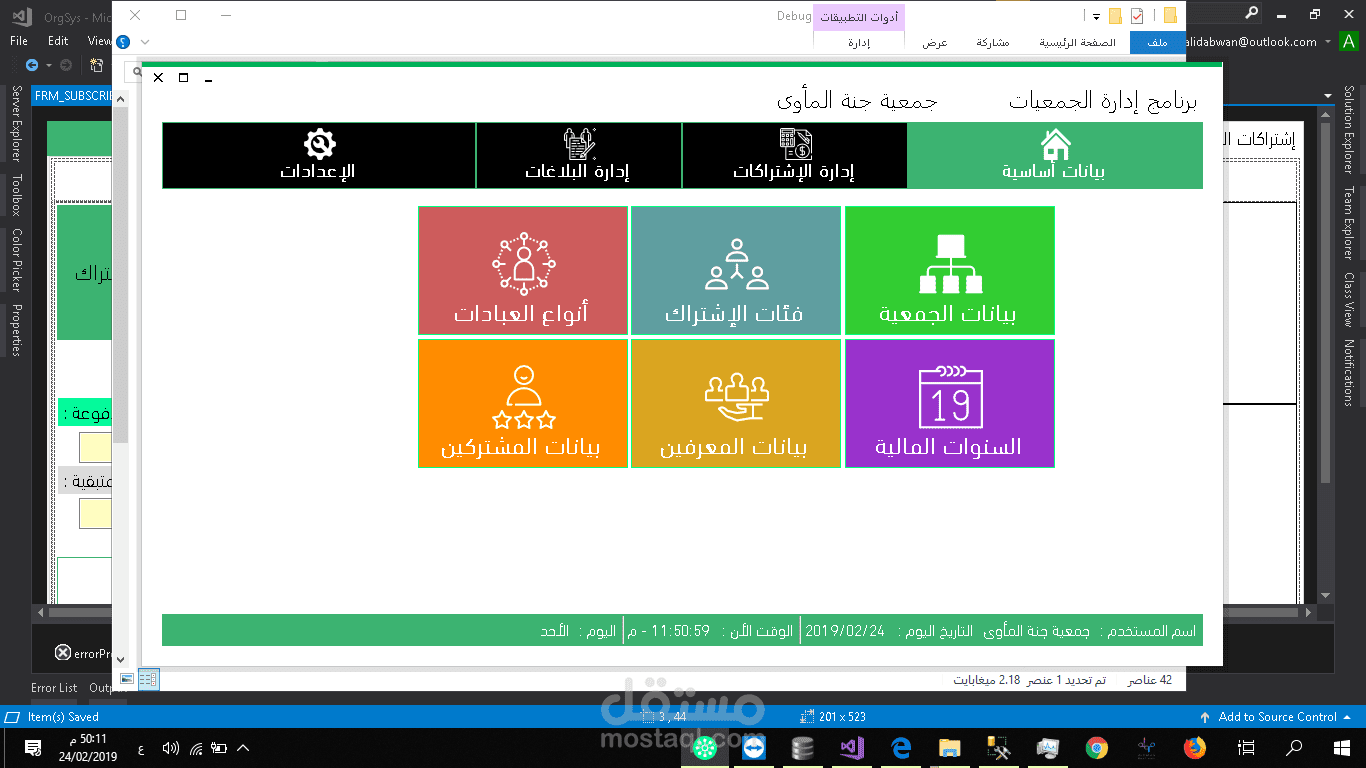Open the فئات الإشتراك people group tile

[x=736, y=270]
